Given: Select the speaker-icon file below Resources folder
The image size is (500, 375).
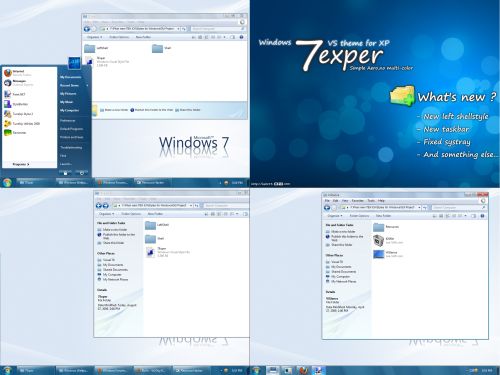Looking at the screenshot, I should click(x=388, y=240).
